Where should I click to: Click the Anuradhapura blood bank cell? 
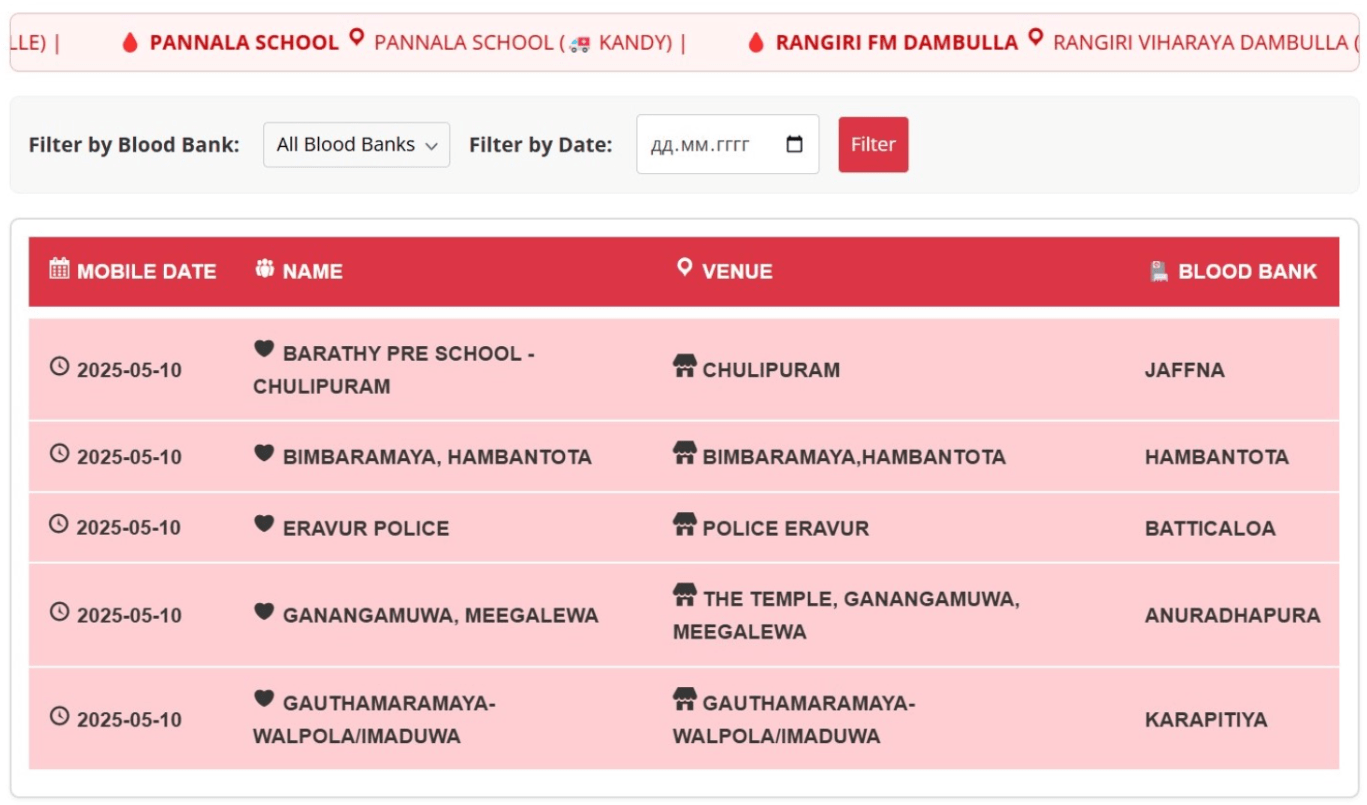(1232, 616)
